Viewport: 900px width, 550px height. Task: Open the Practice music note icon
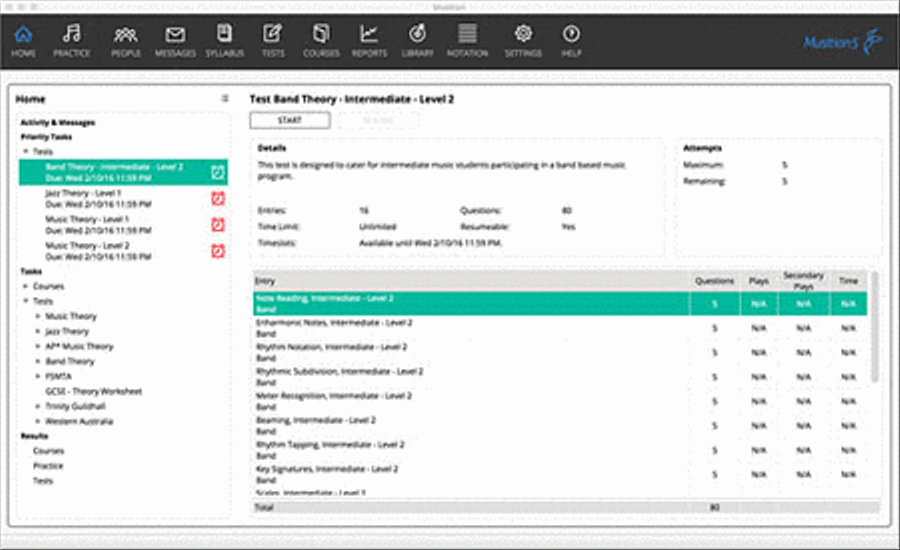[x=72, y=34]
